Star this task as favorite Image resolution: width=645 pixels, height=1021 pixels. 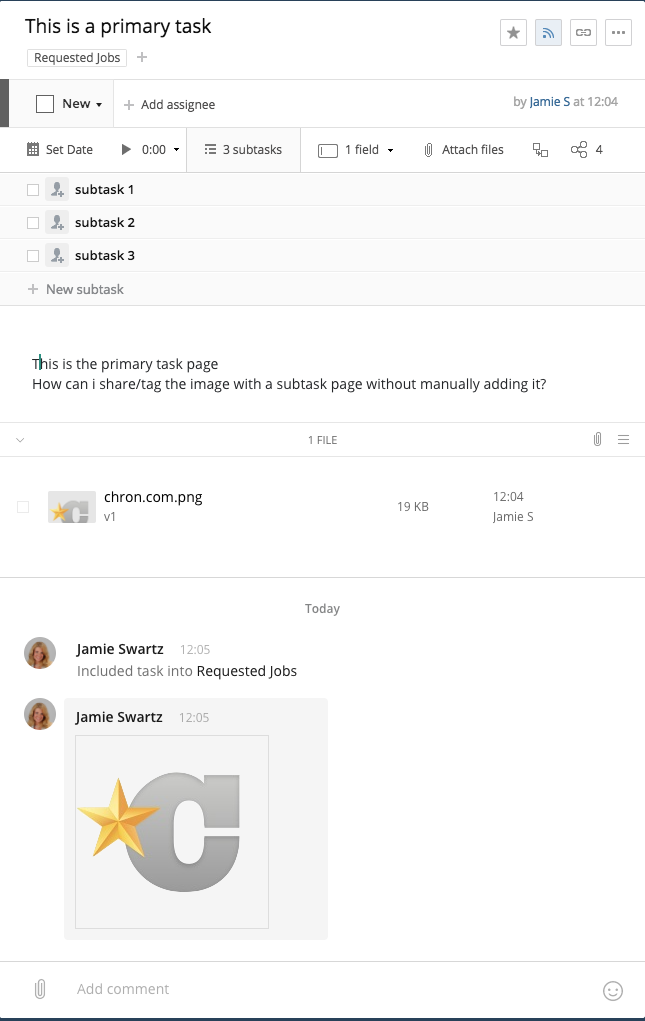click(x=513, y=33)
